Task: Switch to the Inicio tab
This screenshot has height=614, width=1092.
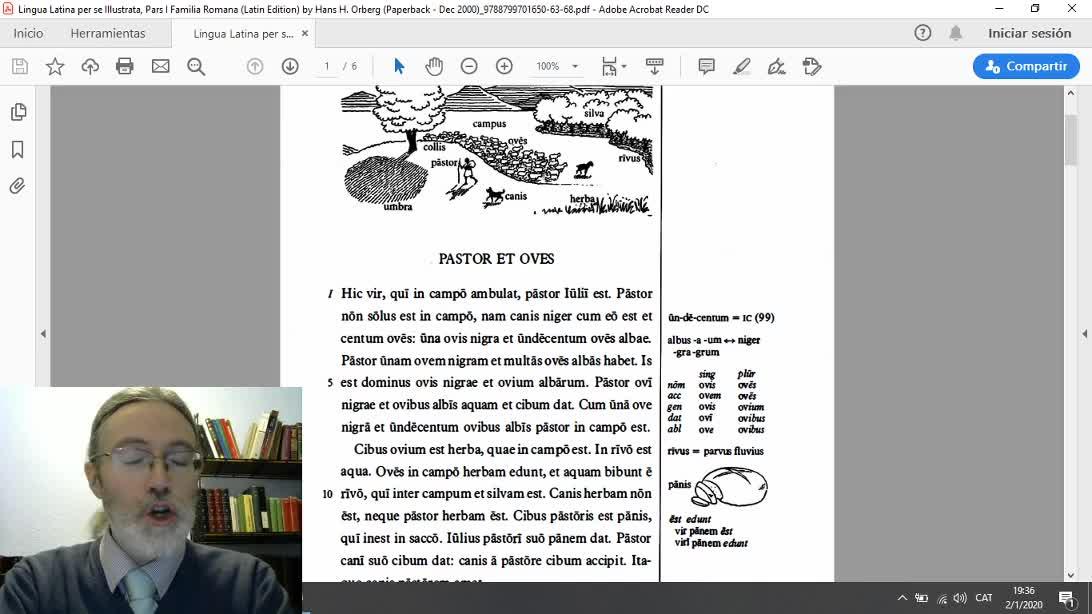Action: click(x=28, y=33)
